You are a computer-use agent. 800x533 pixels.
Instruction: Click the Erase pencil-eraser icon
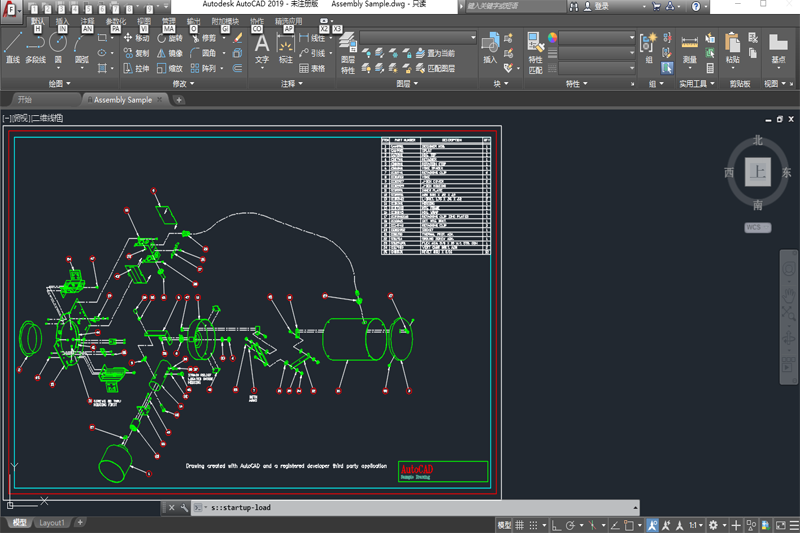238,38
